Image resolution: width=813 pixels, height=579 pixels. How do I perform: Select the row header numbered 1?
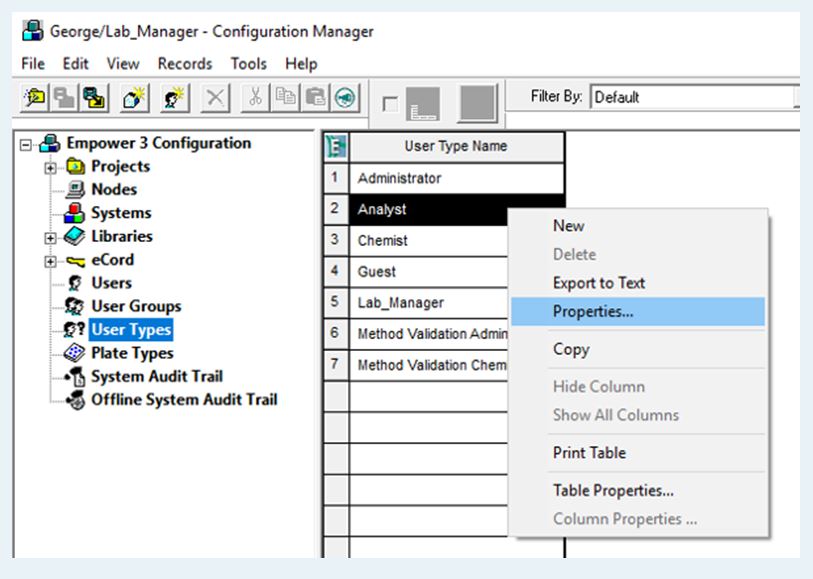pyautogui.click(x=335, y=178)
